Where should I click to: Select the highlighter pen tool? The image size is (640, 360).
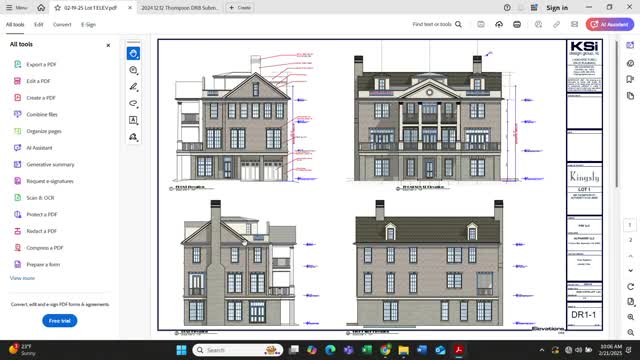pyautogui.click(x=133, y=87)
